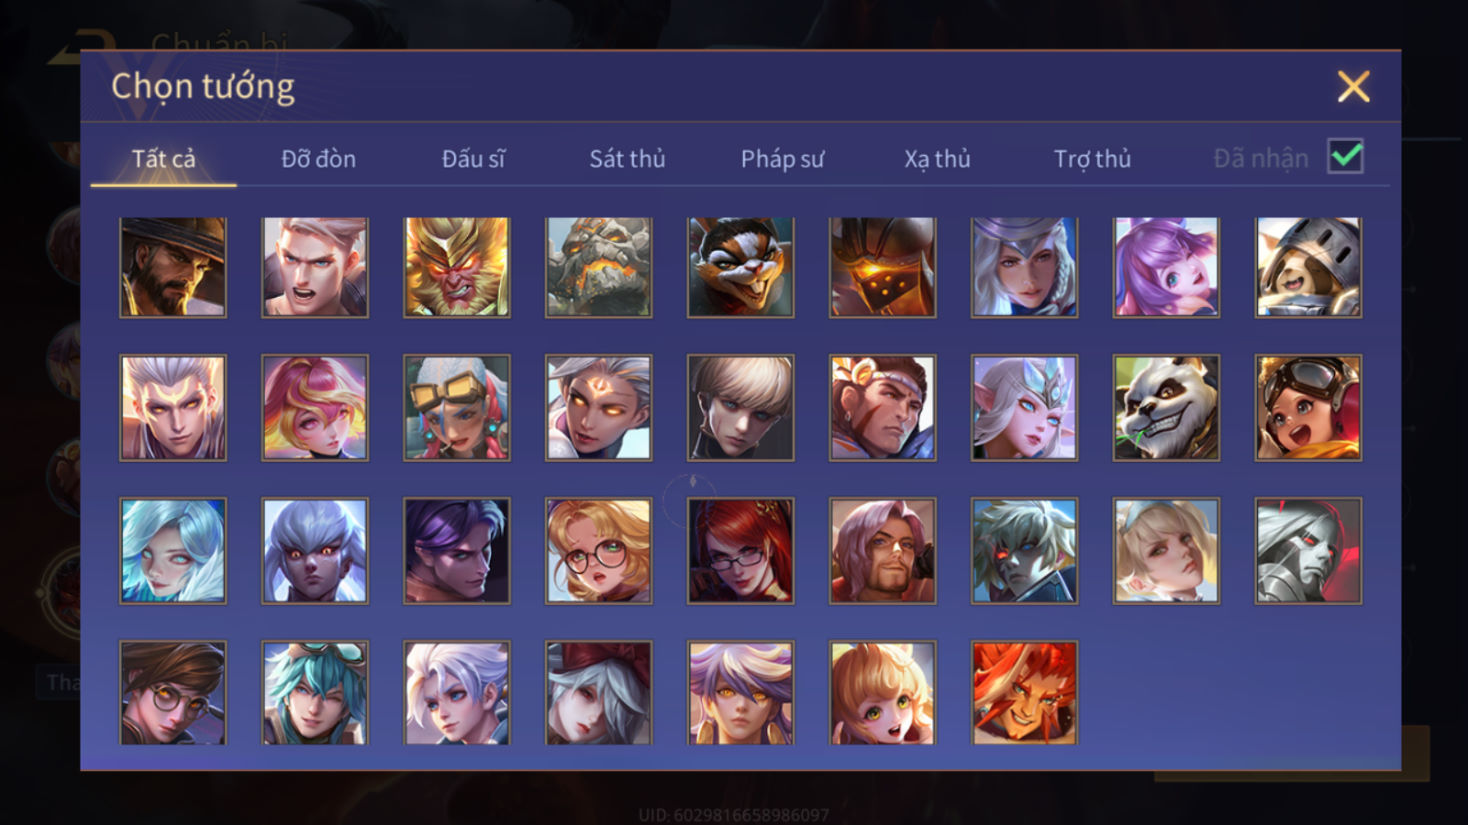Pick the blonde girl with round glasses
This screenshot has width=1468, height=825.
(x=599, y=551)
